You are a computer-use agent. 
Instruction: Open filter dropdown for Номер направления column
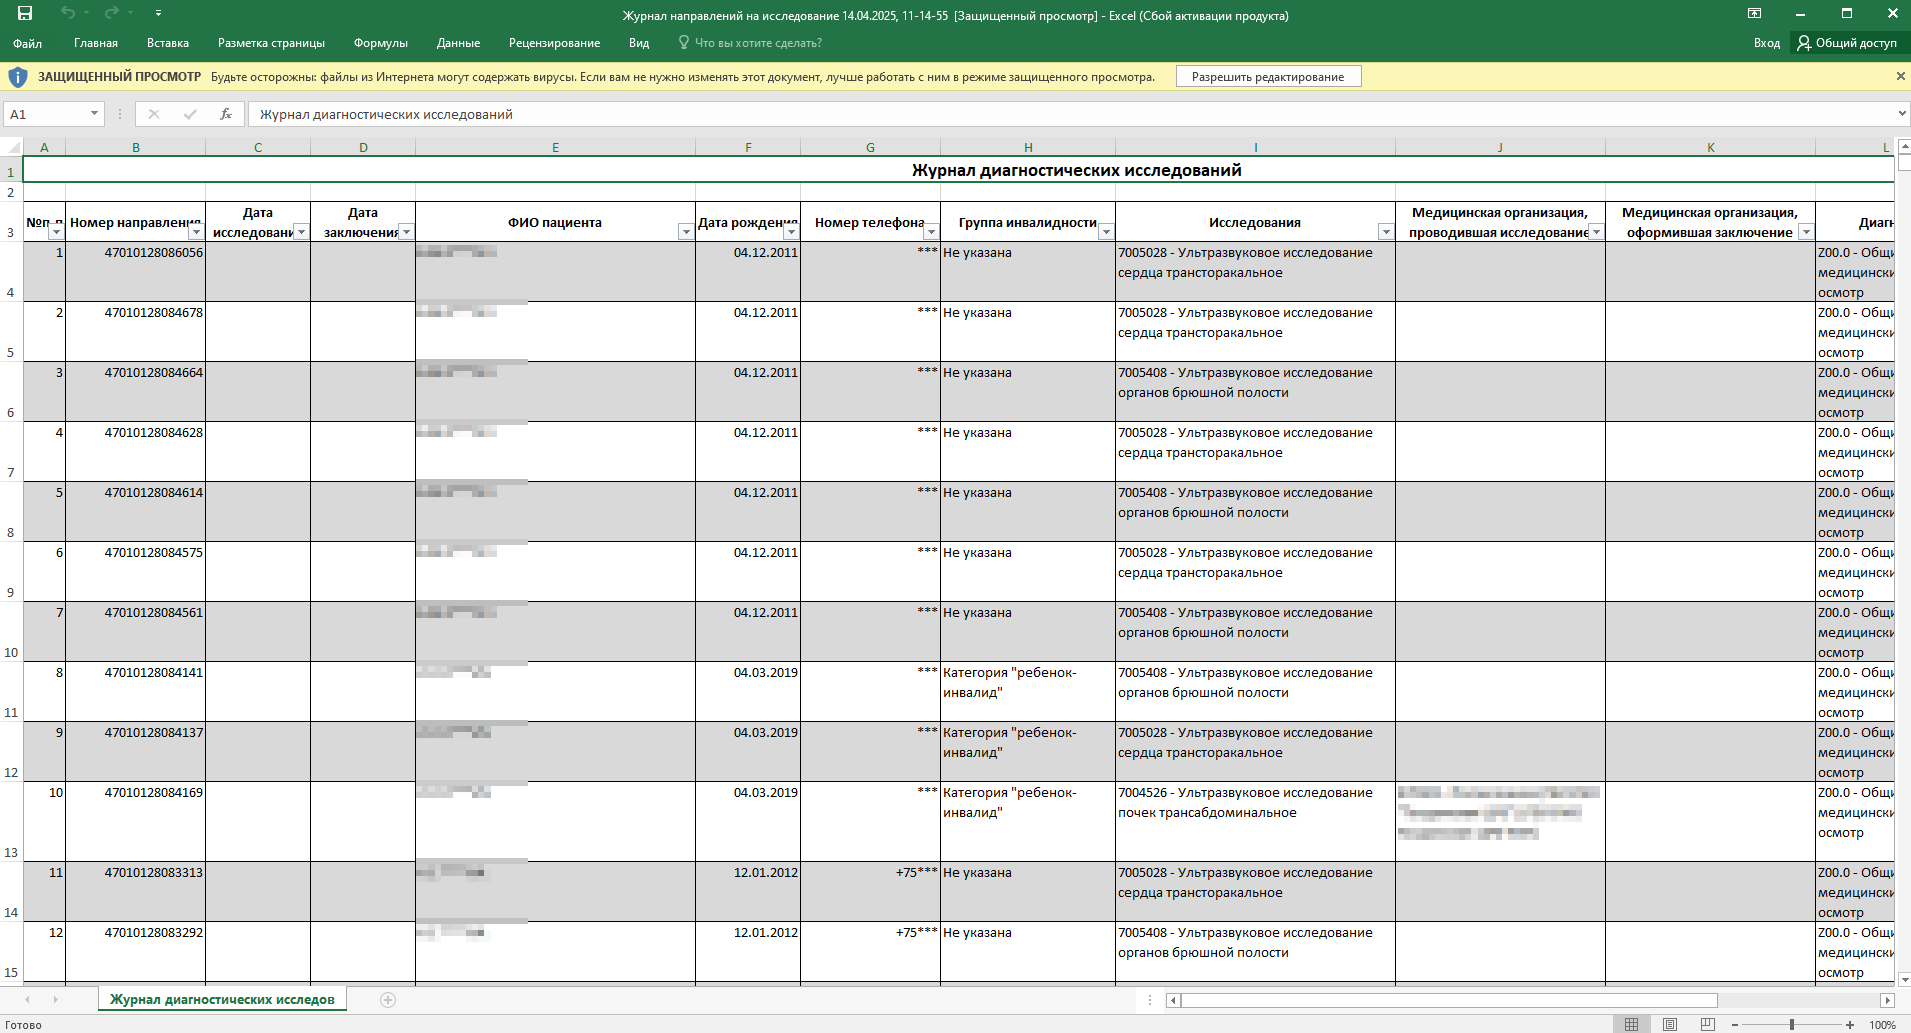[x=196, y=232]
